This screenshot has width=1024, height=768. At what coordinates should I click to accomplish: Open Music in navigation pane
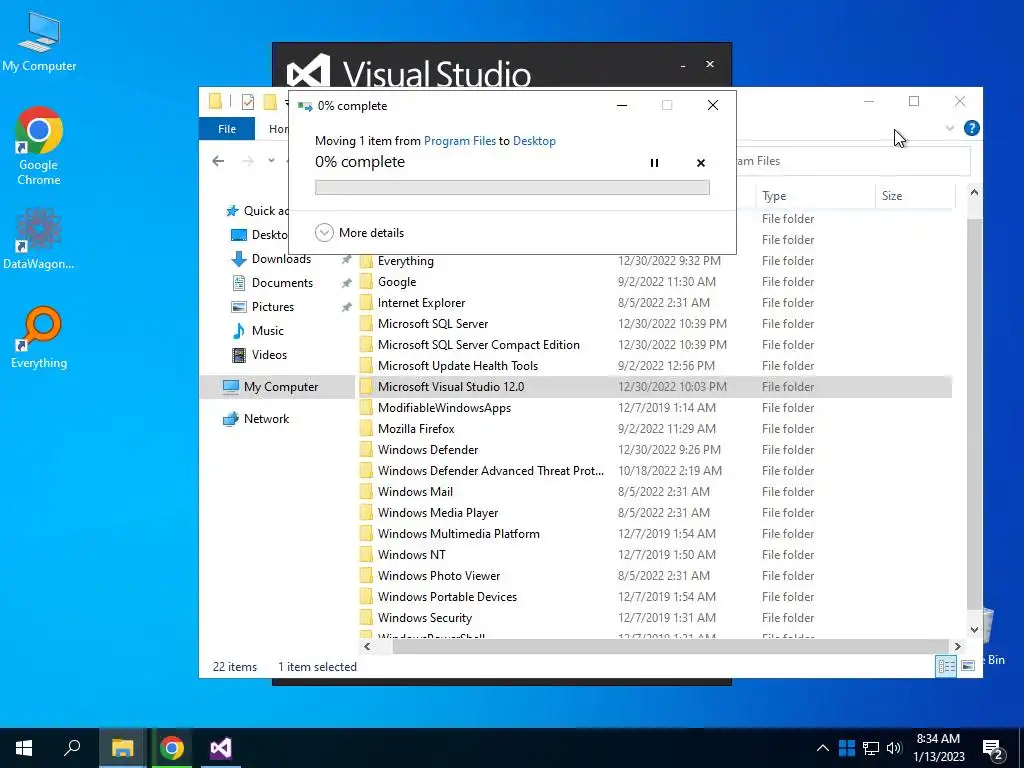259,330
